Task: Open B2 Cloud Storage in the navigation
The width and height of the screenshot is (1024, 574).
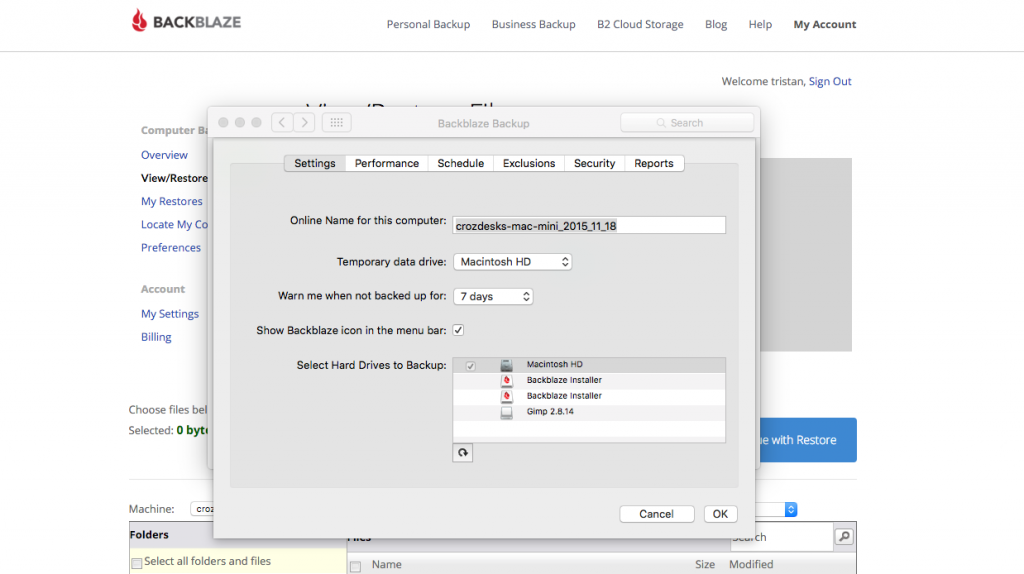Action: (x=640, y=24)
